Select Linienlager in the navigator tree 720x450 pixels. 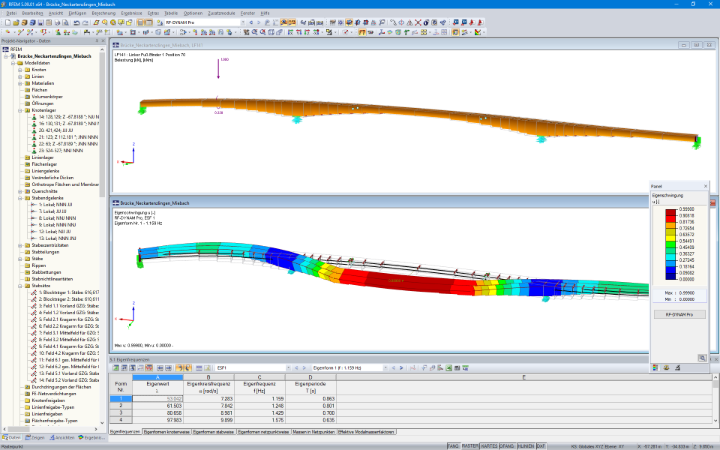pos(43,158)
